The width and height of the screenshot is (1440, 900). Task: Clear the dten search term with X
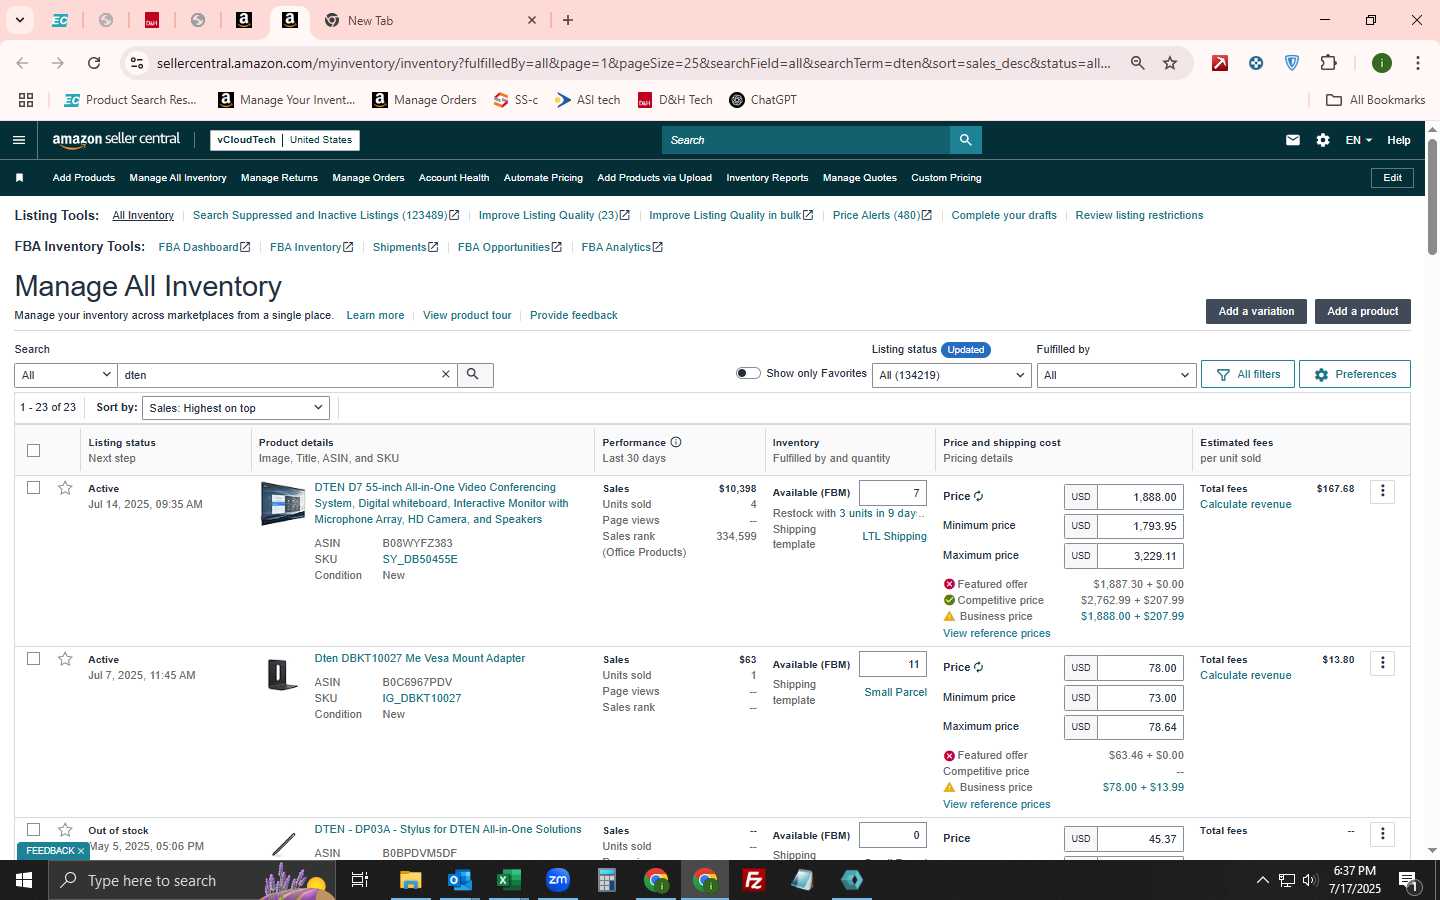coord(446,374)
